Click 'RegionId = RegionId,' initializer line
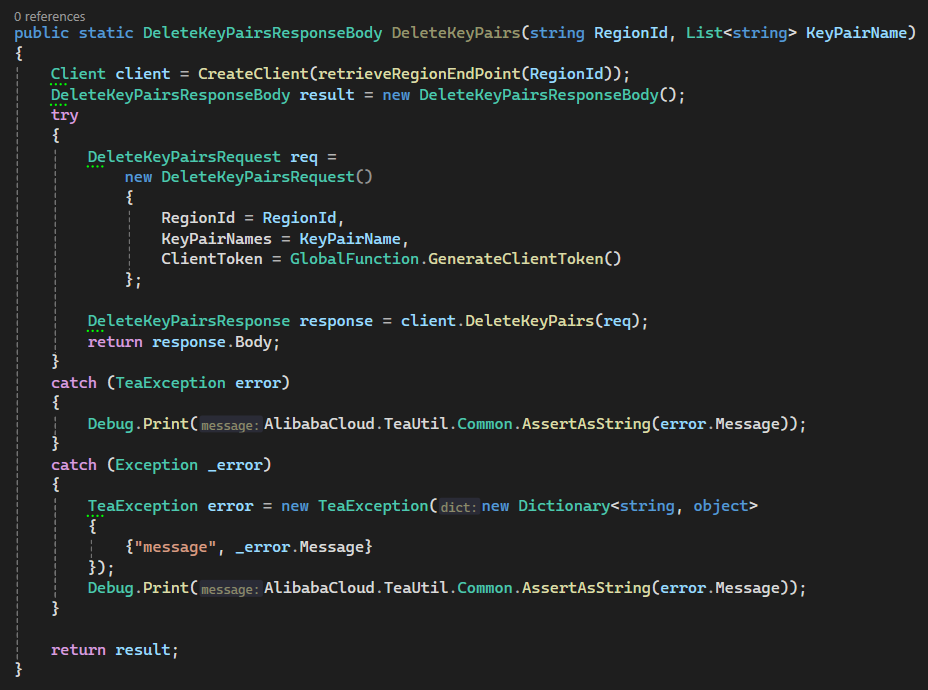This screenshot has width=928, height=690. coord(253,218)
